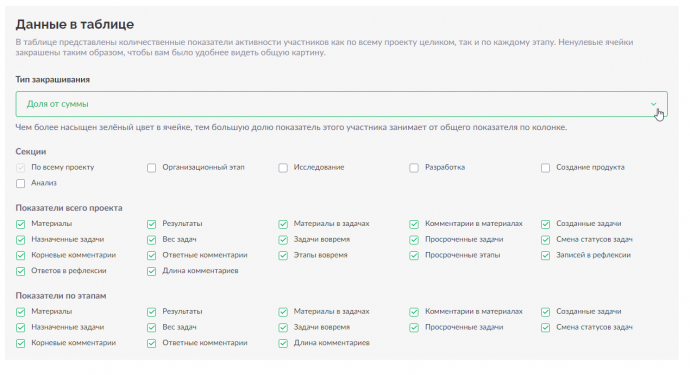The height and width of the screenshot is (375, 690).
Task: Disable Просроченные этапы checkbox
Action: tap(414, 255)
